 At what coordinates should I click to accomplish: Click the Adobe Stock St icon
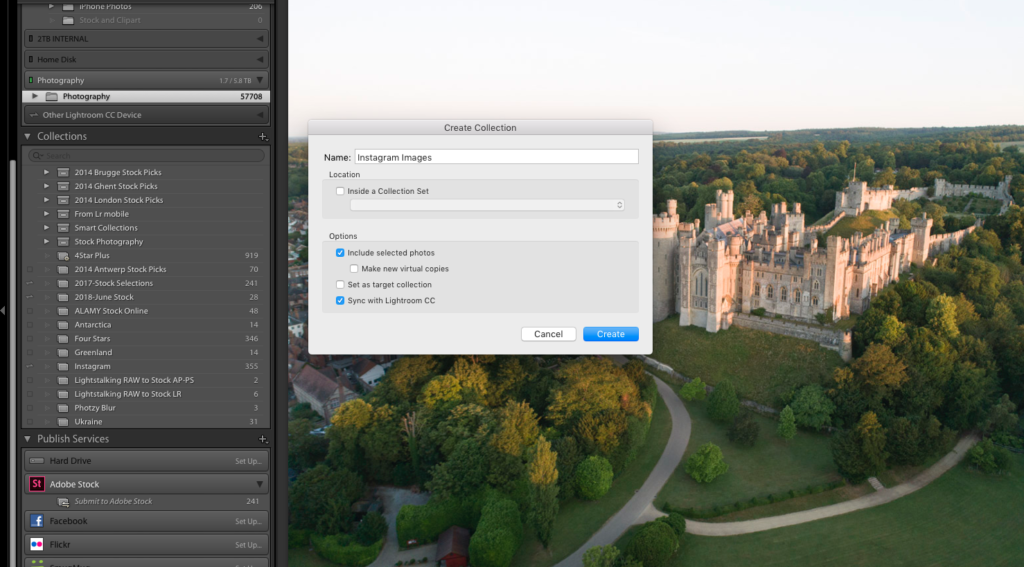tap(37, 484)
